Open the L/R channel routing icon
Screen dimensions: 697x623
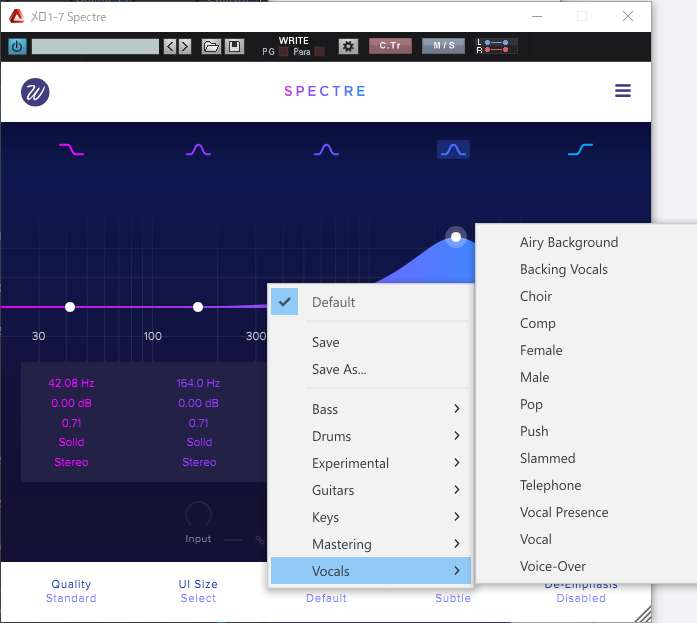tap(497, 46)
